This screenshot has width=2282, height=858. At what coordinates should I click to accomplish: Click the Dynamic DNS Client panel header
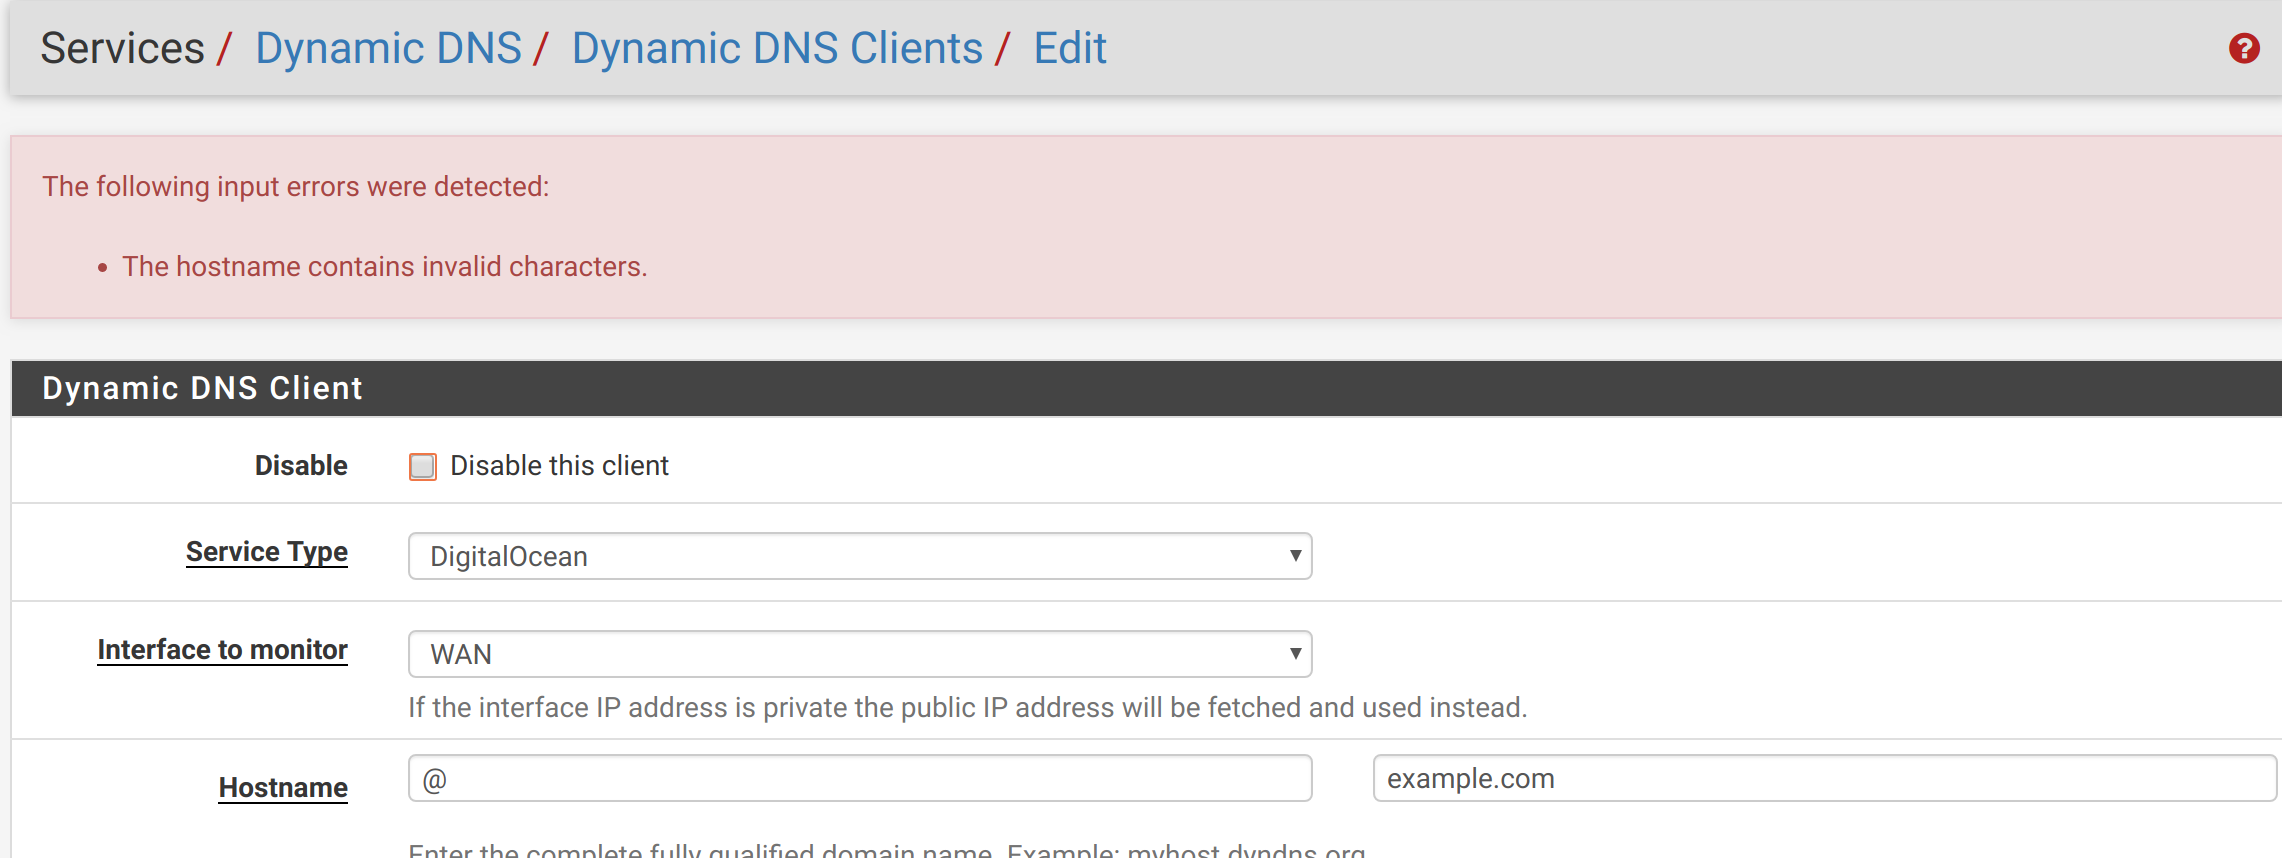tap(202, 388)
